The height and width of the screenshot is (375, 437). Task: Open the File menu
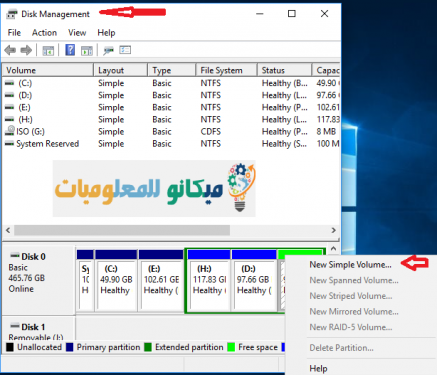(14, 33)
